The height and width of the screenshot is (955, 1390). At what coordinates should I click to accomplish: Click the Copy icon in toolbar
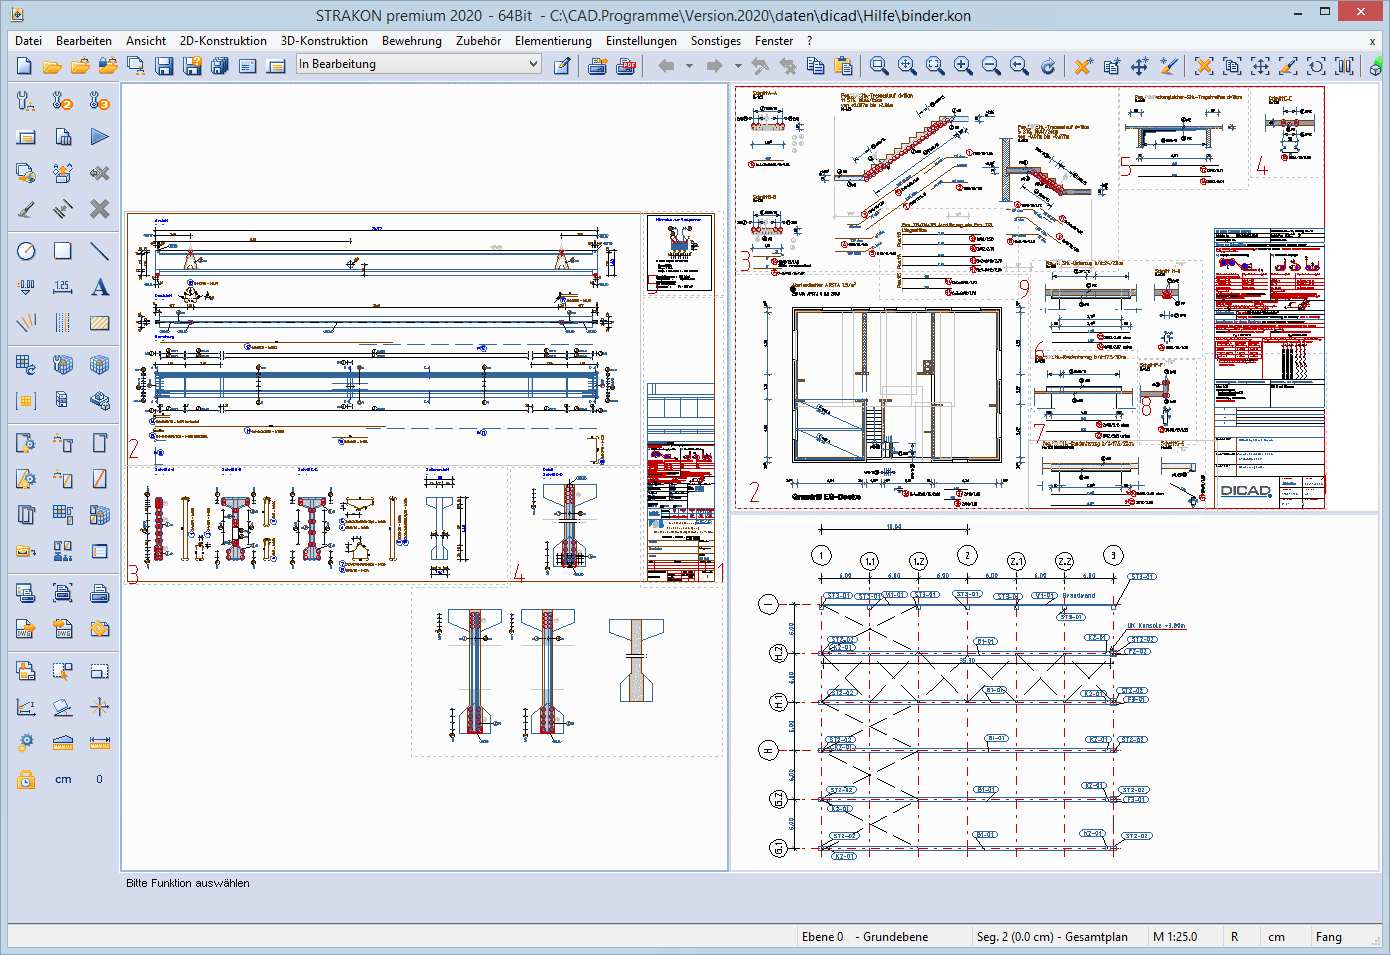coord(816,66)
